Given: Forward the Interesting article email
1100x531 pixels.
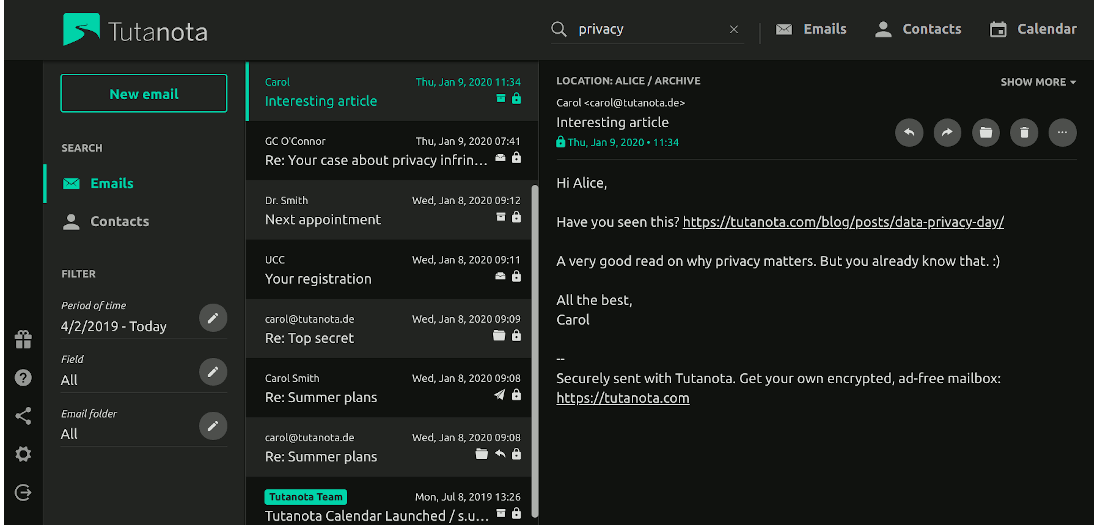Looking at the screenshot, I should click(947, 132).
